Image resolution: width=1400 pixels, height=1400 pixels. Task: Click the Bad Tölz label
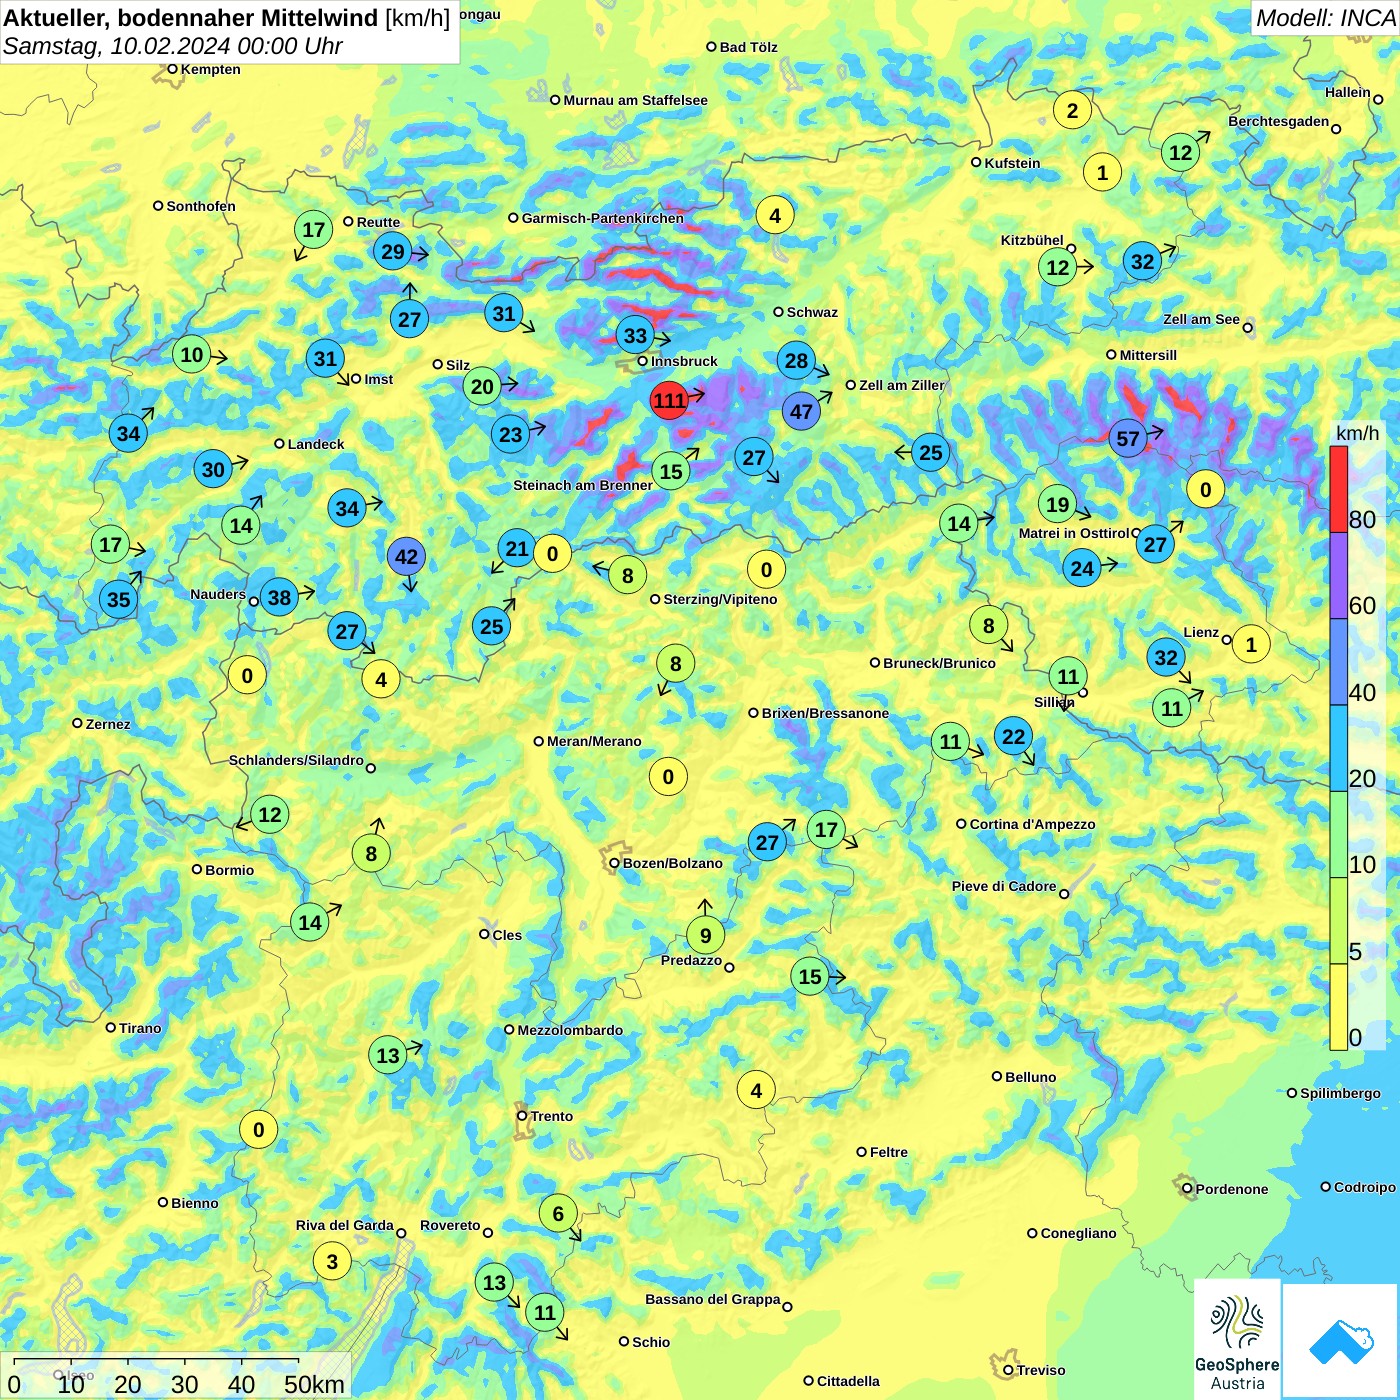pos(748,47)
